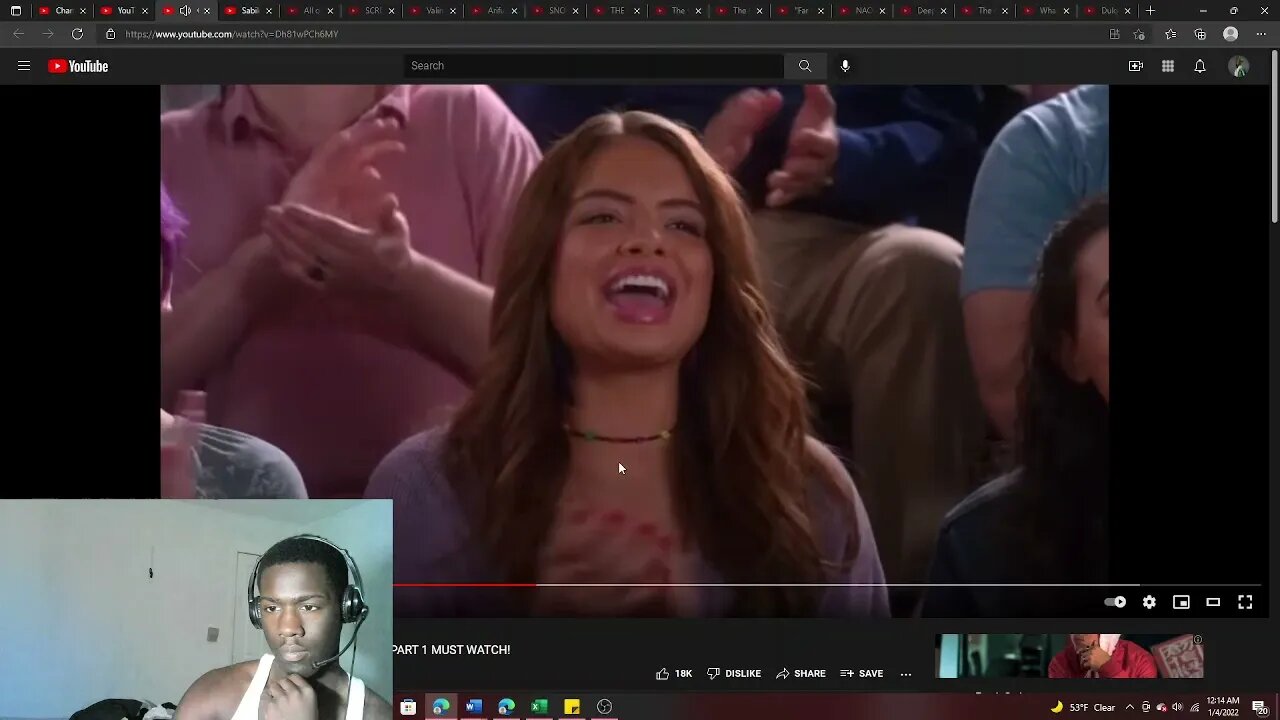This screenshot has width=1280, height=720.
Task: Open player settings gear
Action: [1149, 602]
